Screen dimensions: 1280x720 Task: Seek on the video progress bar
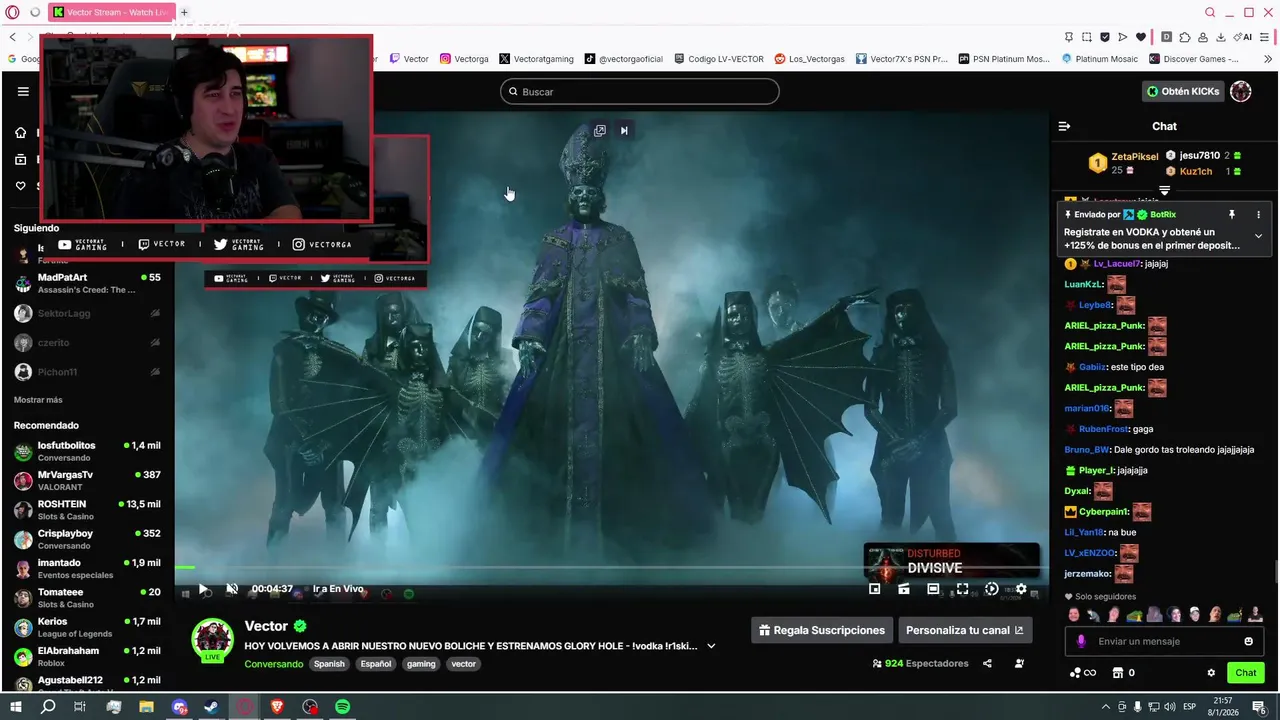click(x=612, y=568)
